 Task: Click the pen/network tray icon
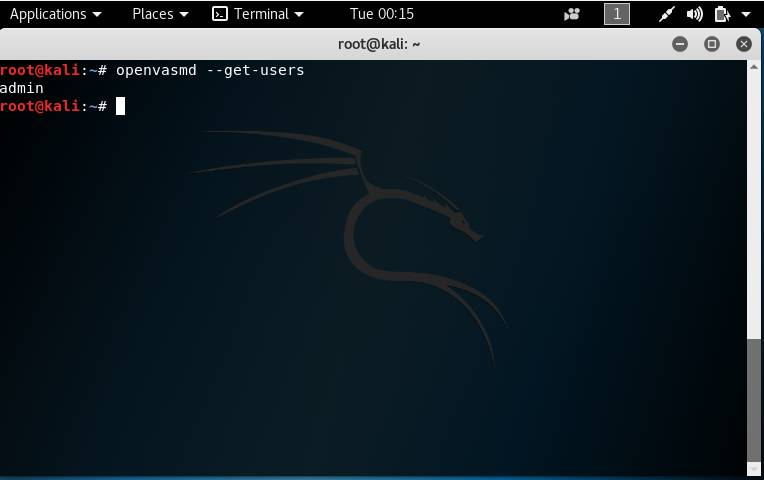click(x=666, y=14)
